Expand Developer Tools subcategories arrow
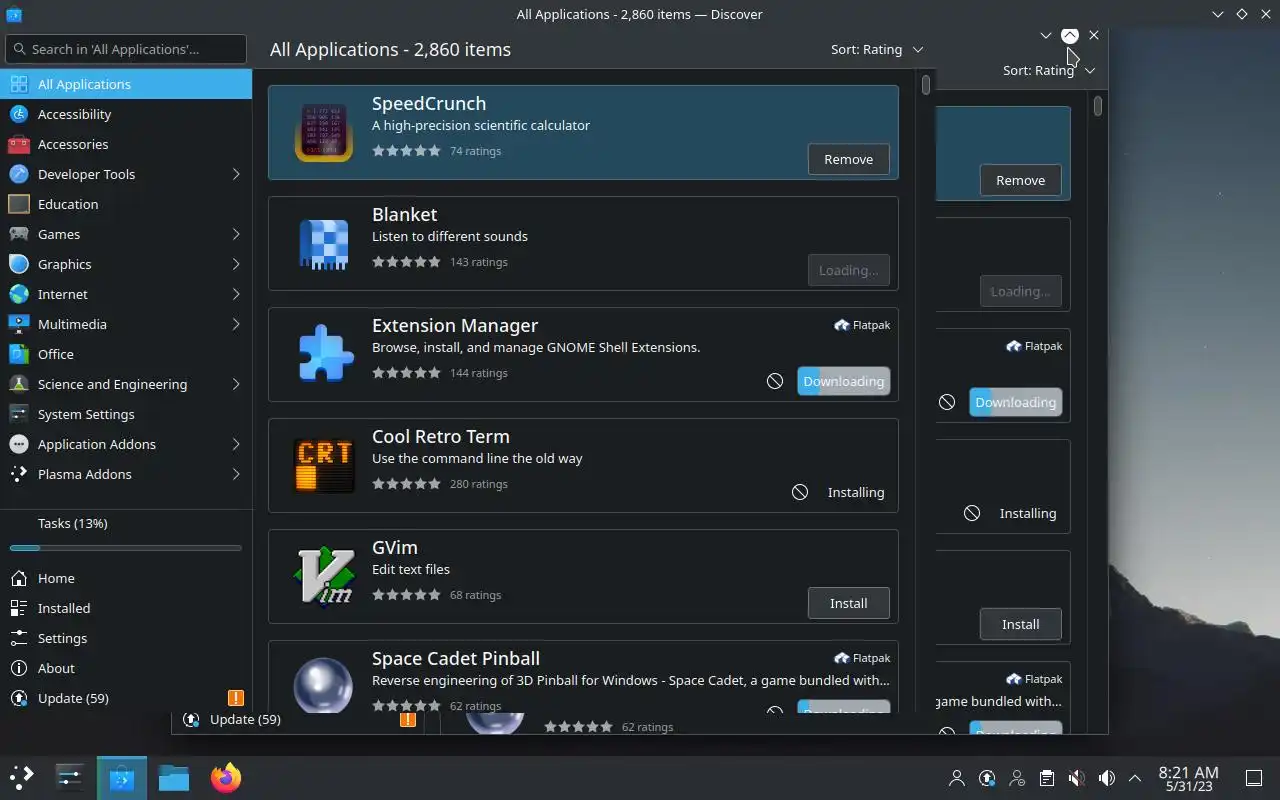The width and height of the screenshot is (1280, 800). pyautogui.click(x=236, y=174)
